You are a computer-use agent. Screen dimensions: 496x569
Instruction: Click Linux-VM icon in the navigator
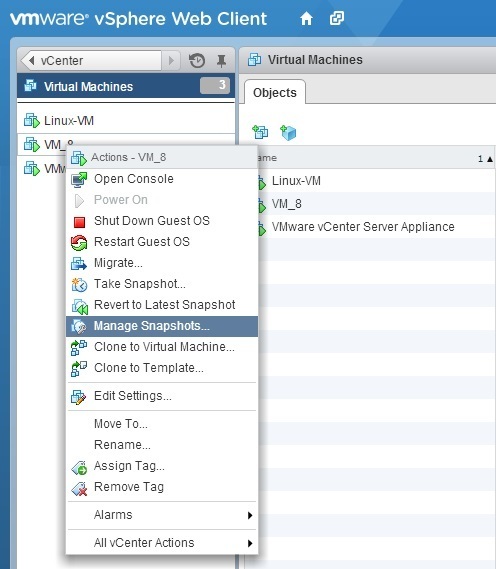click(x=32, y=120)
